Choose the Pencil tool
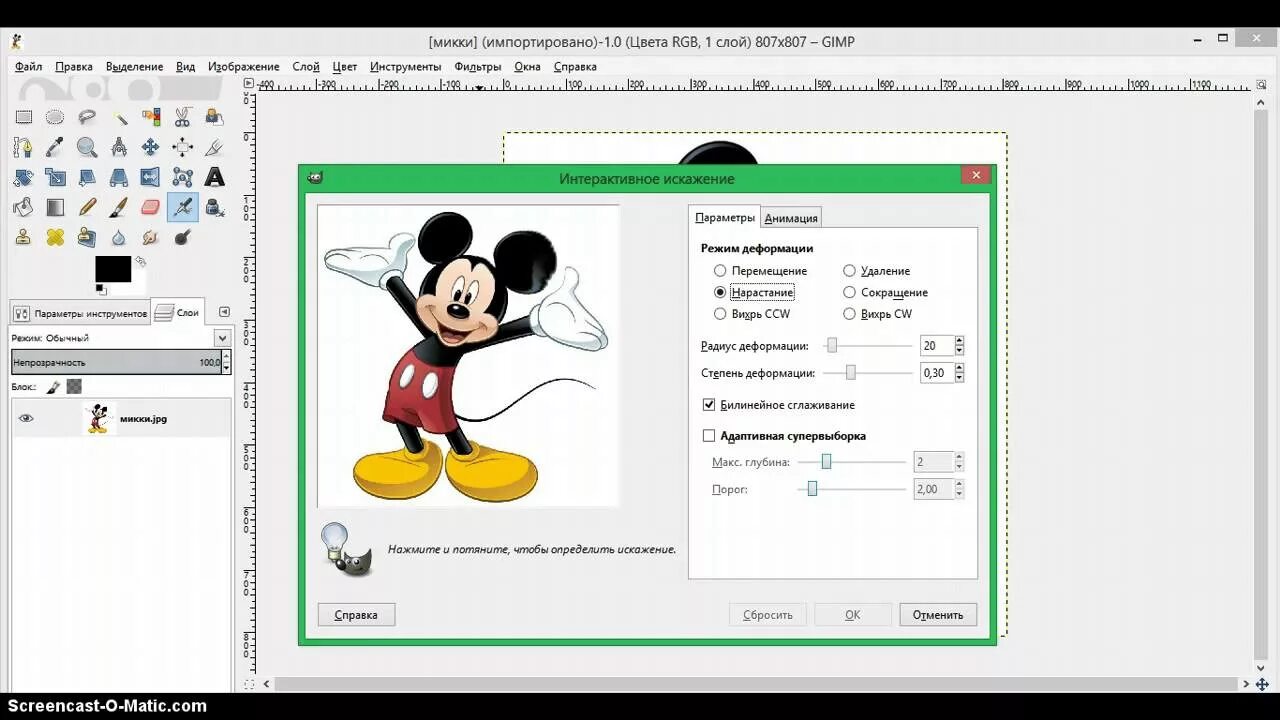Viewport: 1280px width, 720px height. click(x=87, y=208)
